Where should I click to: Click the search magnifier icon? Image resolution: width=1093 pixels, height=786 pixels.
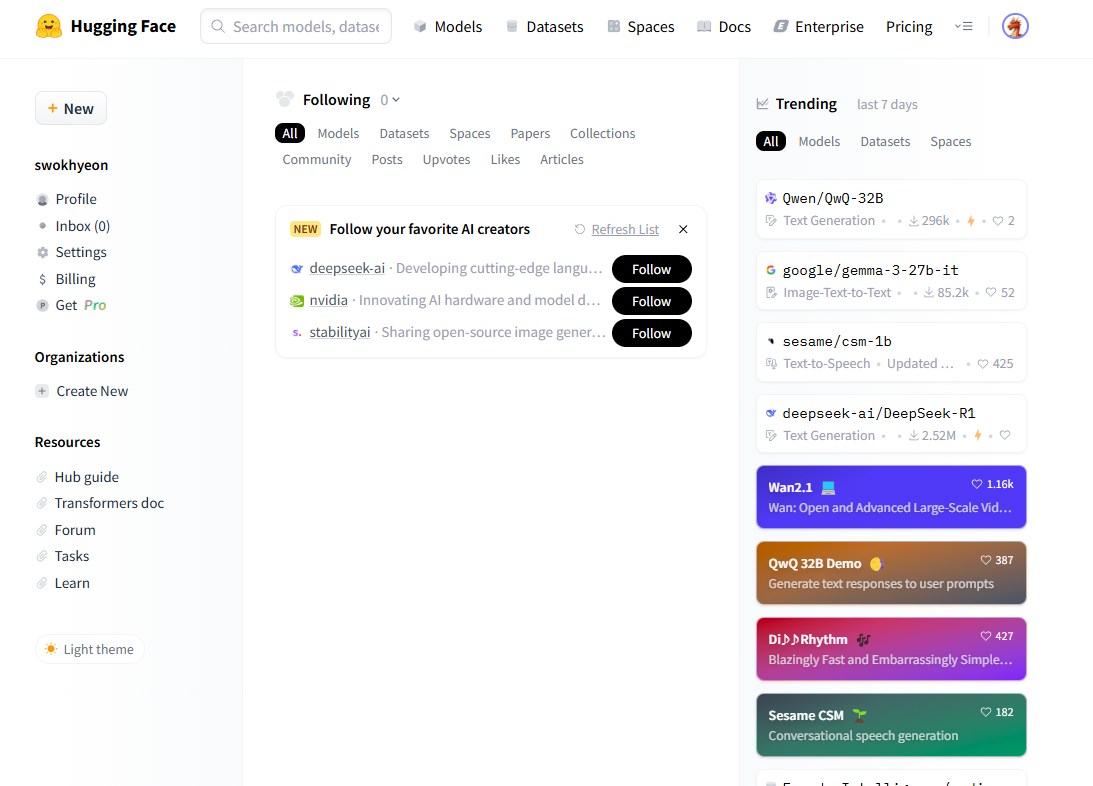pos(218,26)
